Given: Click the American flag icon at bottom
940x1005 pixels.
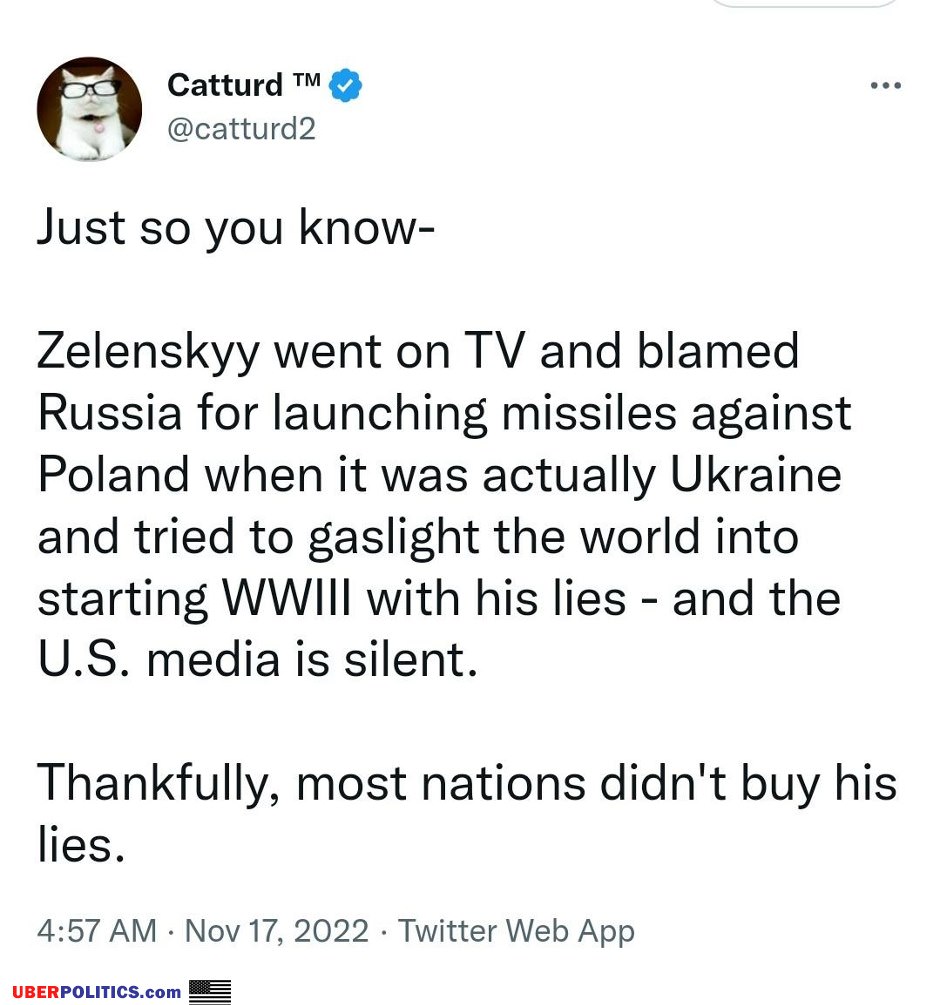Looking at the screenshot, I should [210, 991].
